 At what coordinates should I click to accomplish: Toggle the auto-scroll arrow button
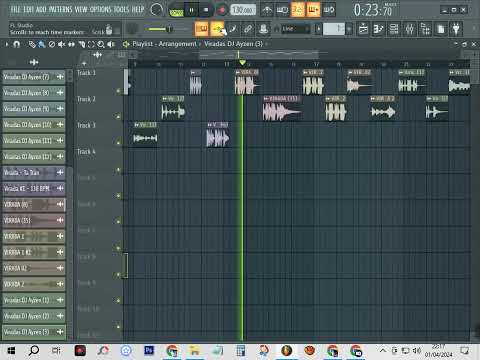(218, 29)
